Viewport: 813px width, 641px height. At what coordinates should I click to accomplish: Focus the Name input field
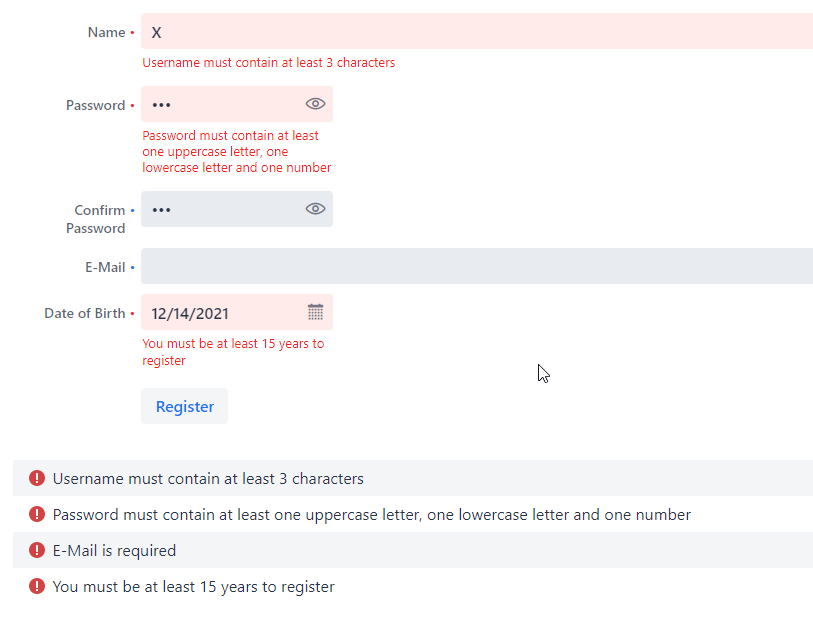(x=477, y=31)
